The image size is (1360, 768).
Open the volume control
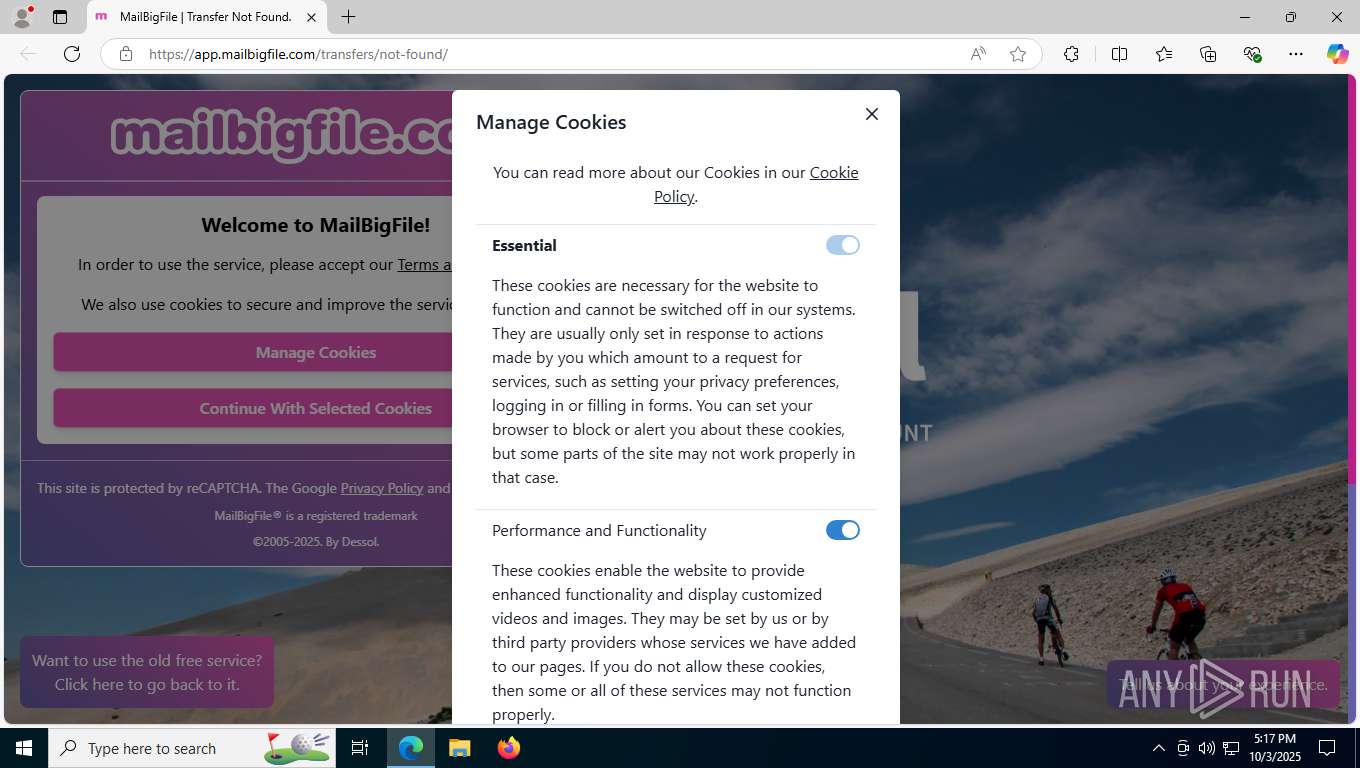(x=1206, y=748)
